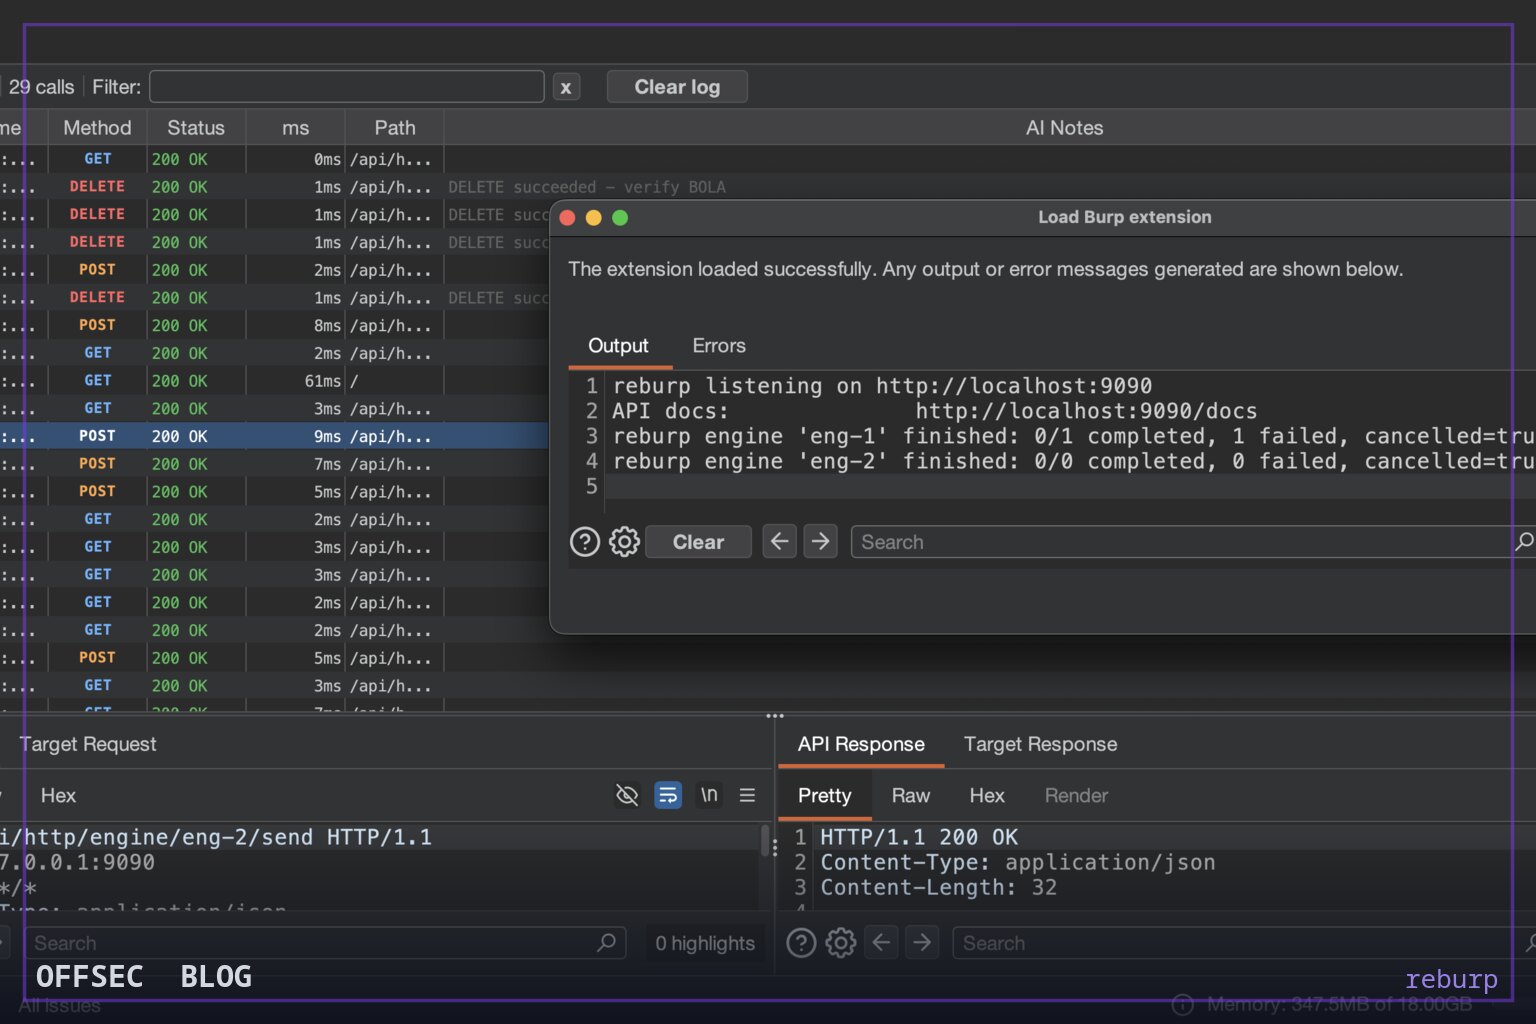Click the AI Notes column header

1064,128
